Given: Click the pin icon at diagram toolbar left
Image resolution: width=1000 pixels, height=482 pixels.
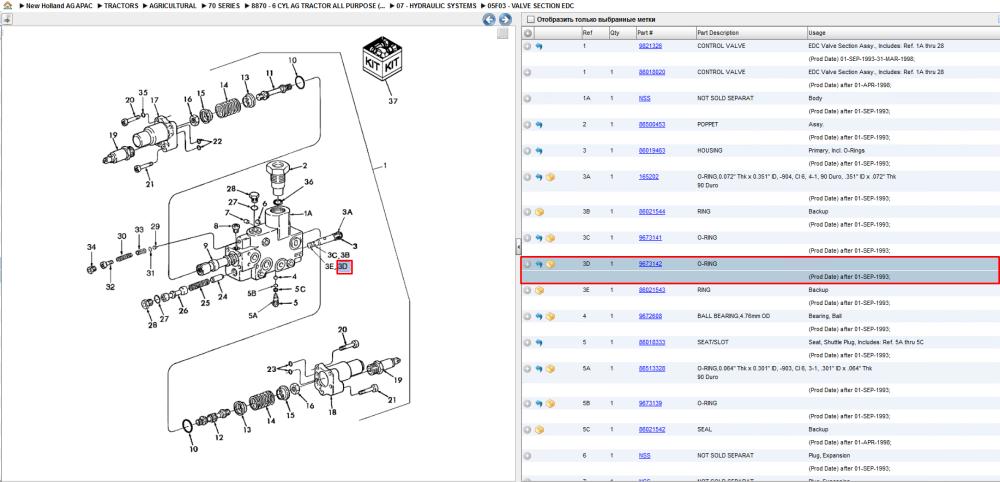Looking at the screenshot, I should [x=6, y=19].
